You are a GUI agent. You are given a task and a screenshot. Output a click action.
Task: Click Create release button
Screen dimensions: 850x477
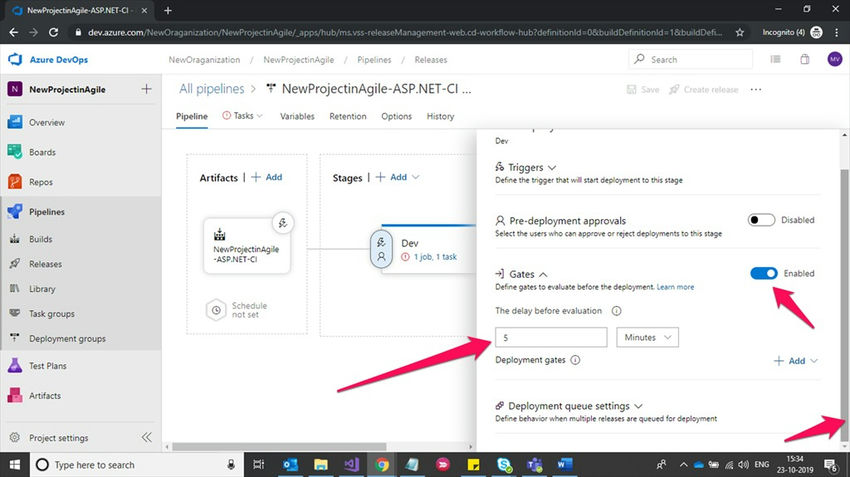703,89
